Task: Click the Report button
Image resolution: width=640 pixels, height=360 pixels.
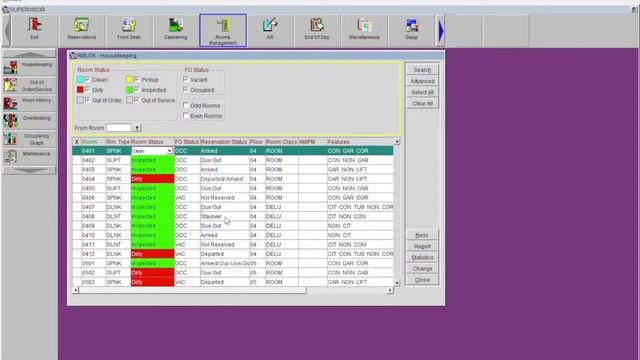Action: pos(422,246)
